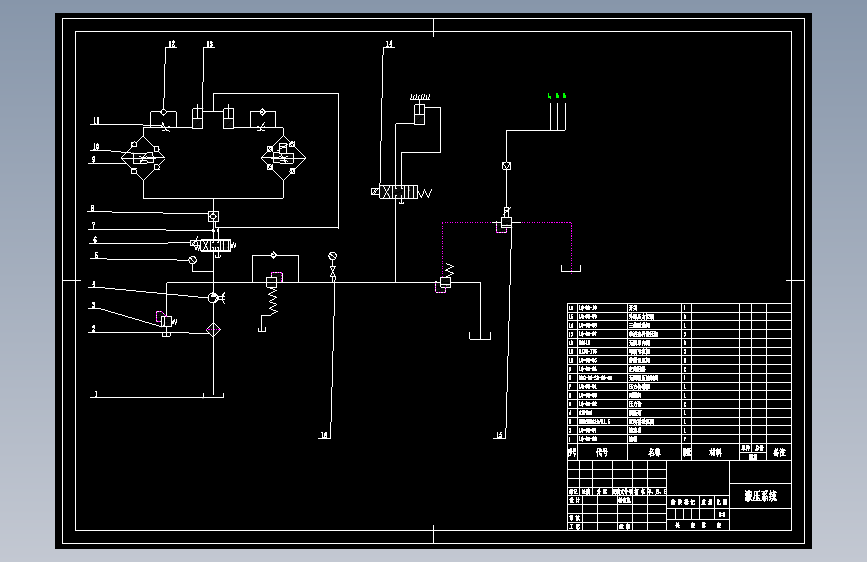Click the second cylinder symbol right of callout 13
The height and width of the screenshot is (562, 867).
click(228, 117)
